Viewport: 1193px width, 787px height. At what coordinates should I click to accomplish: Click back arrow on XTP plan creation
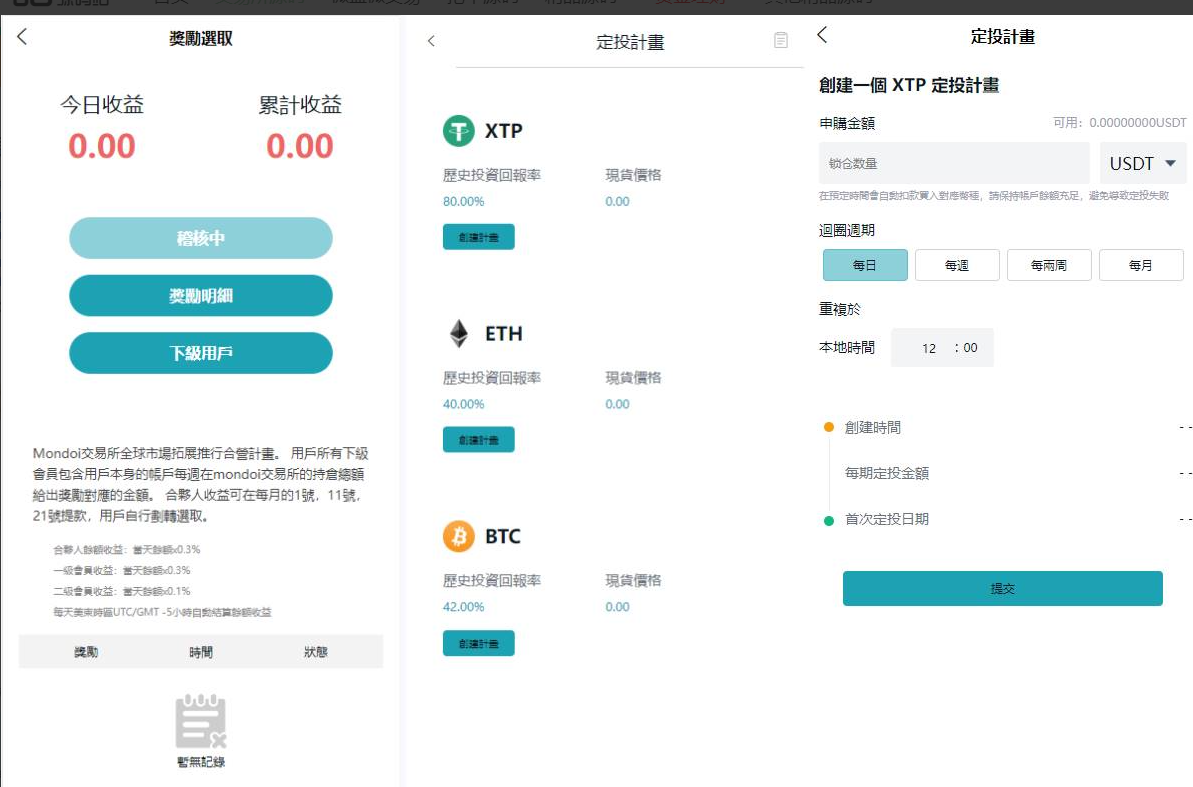click(x=822, y=35)
